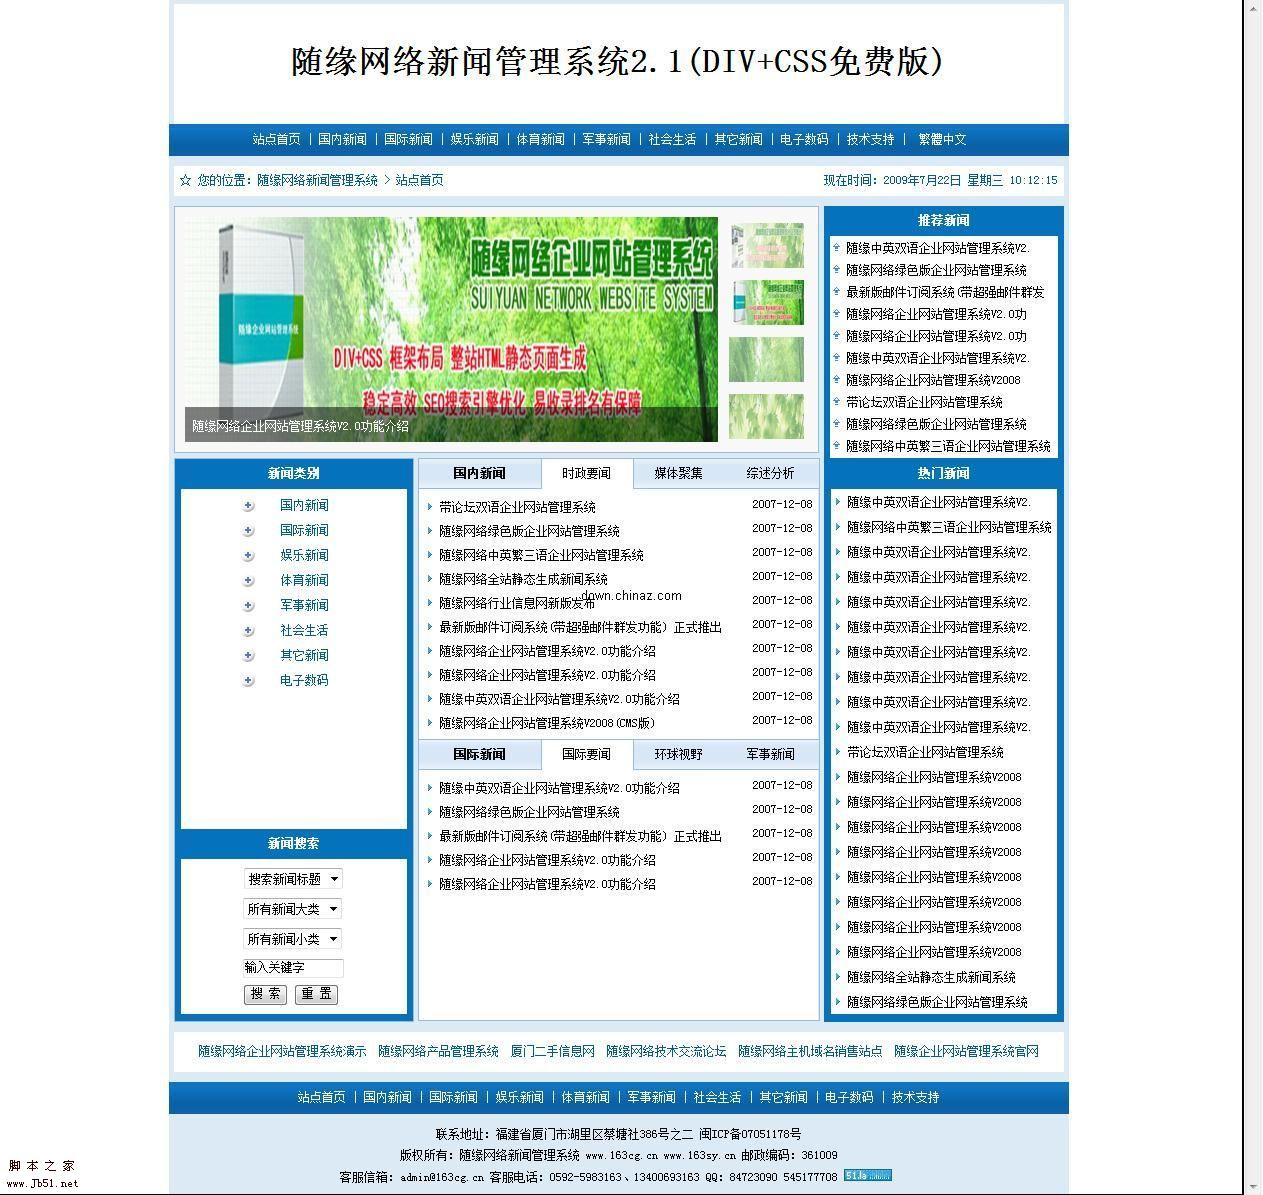Click the banner caption 随缘网络企业网站管理系统V2.0功能介绍
This screenshot has height=1195, width=1263.
[x=300, y=426]
